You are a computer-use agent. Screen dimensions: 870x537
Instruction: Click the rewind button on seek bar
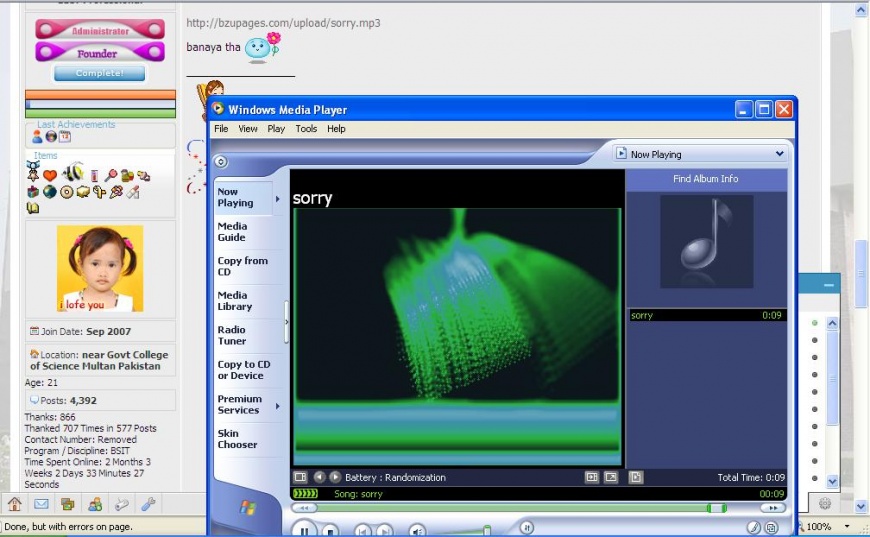point(304,508)
